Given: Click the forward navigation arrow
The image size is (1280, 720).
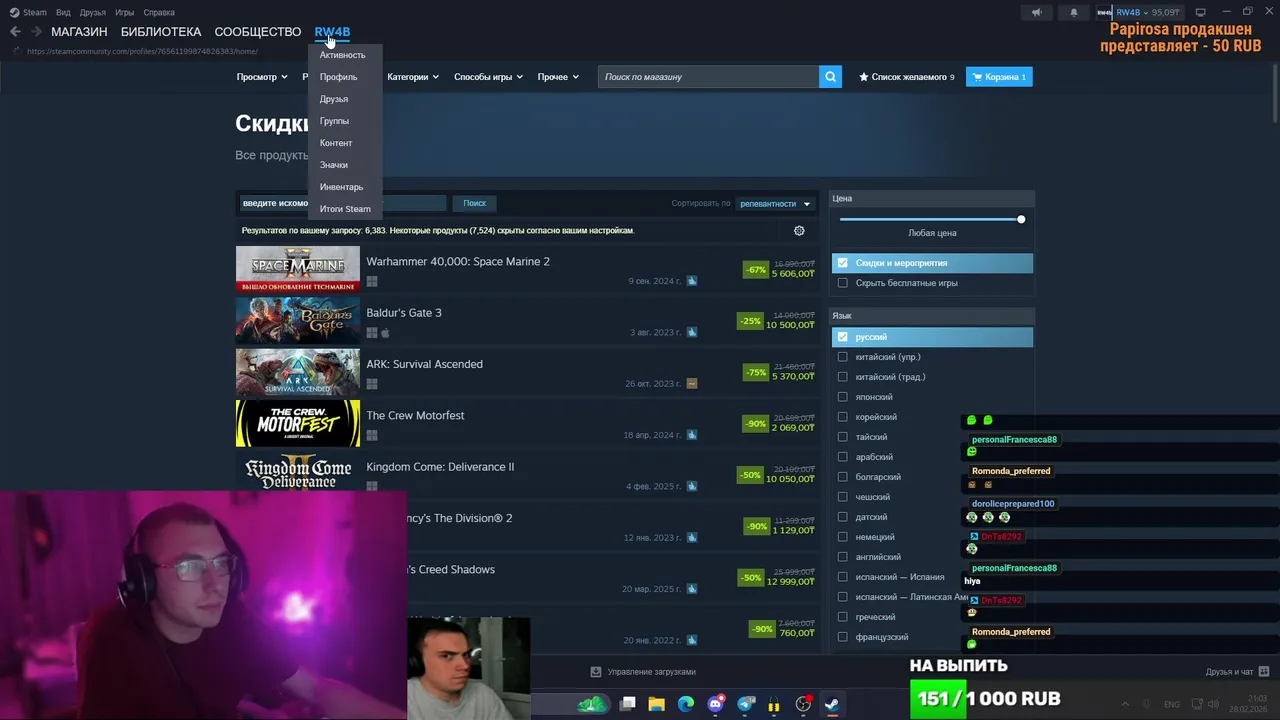Looking at the screenshot, I should (36, 32).
